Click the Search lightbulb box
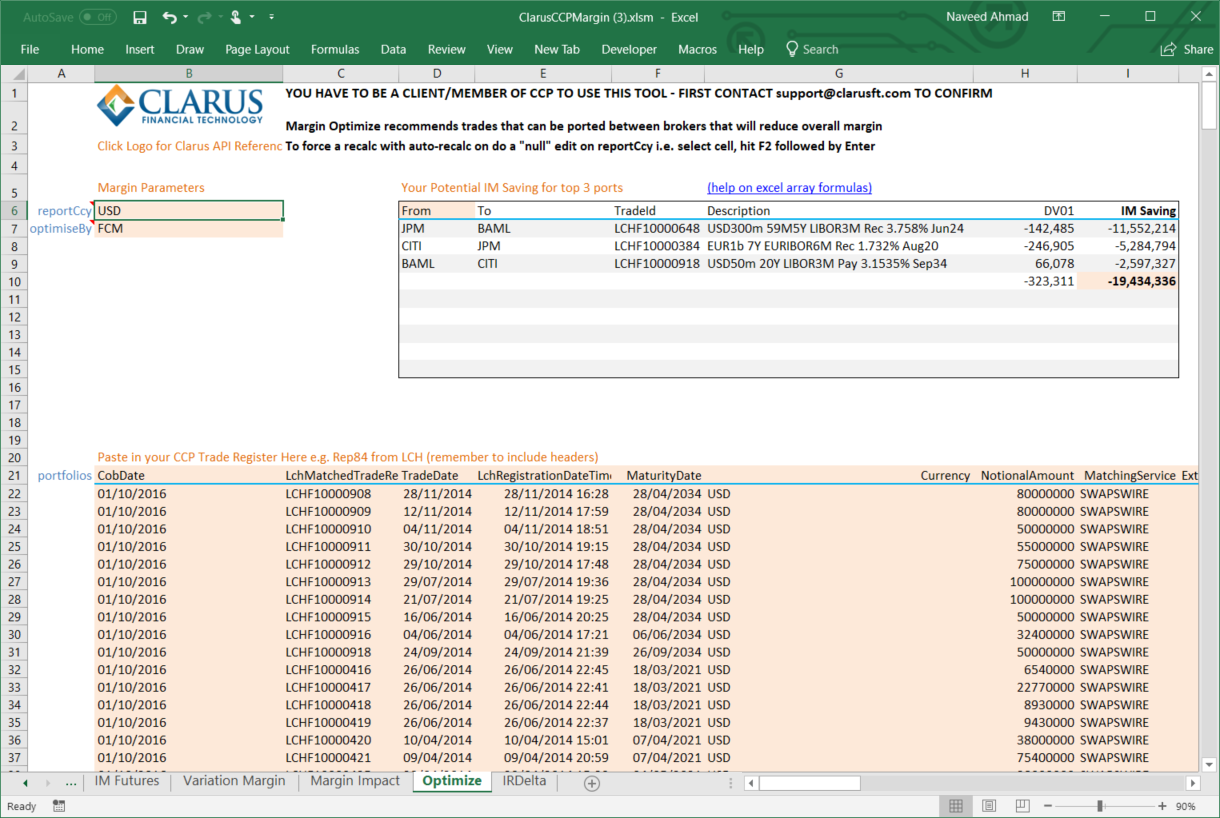The width and height of the screenshot is (1220, 818). coord(812,49)
